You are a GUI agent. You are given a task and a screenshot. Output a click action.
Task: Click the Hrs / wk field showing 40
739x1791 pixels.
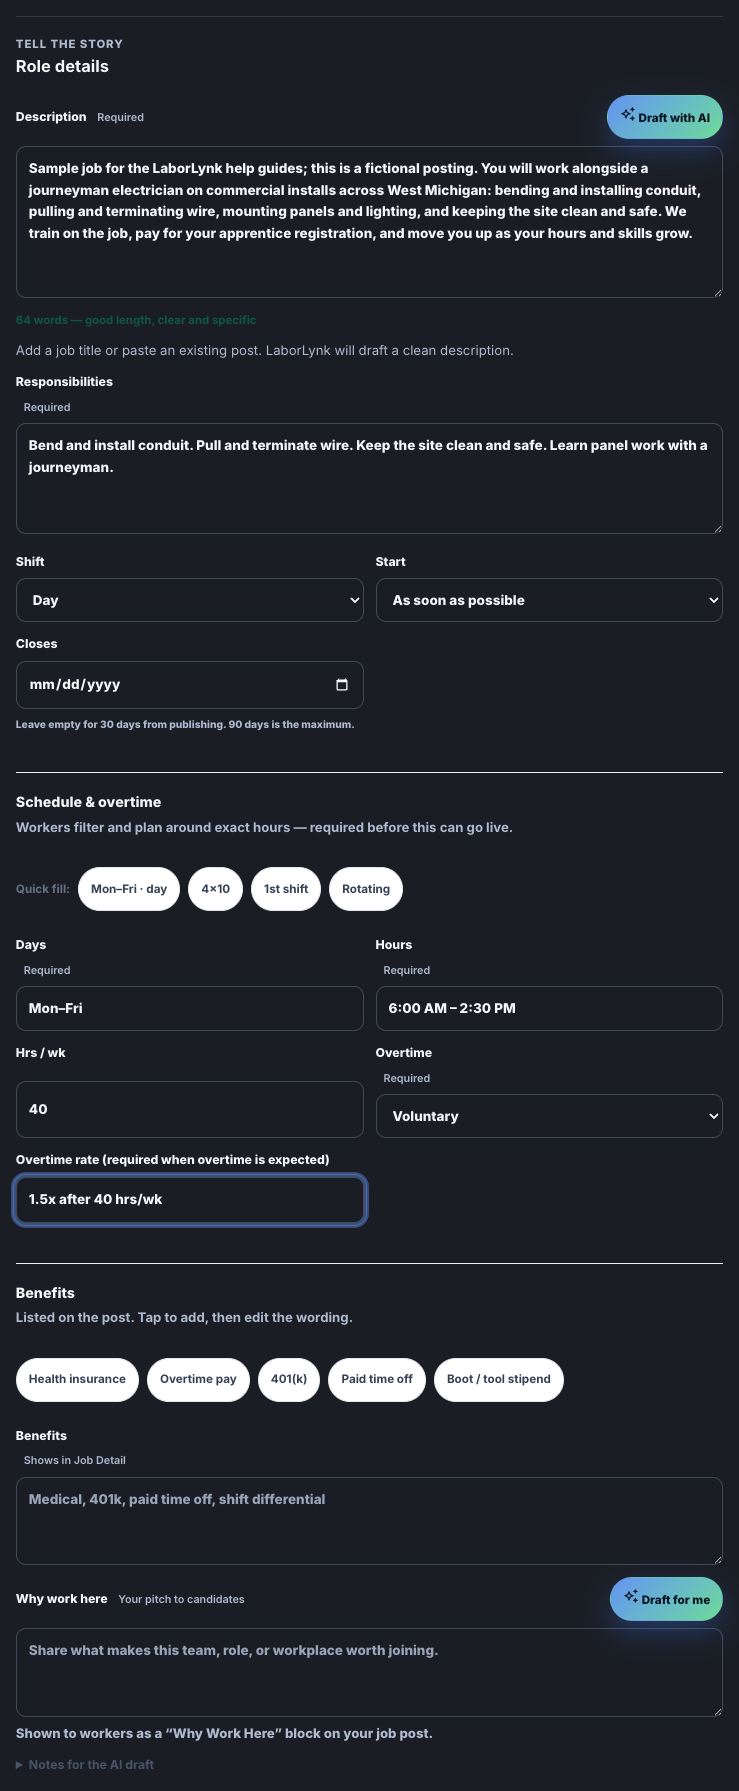coord(190,1109)
